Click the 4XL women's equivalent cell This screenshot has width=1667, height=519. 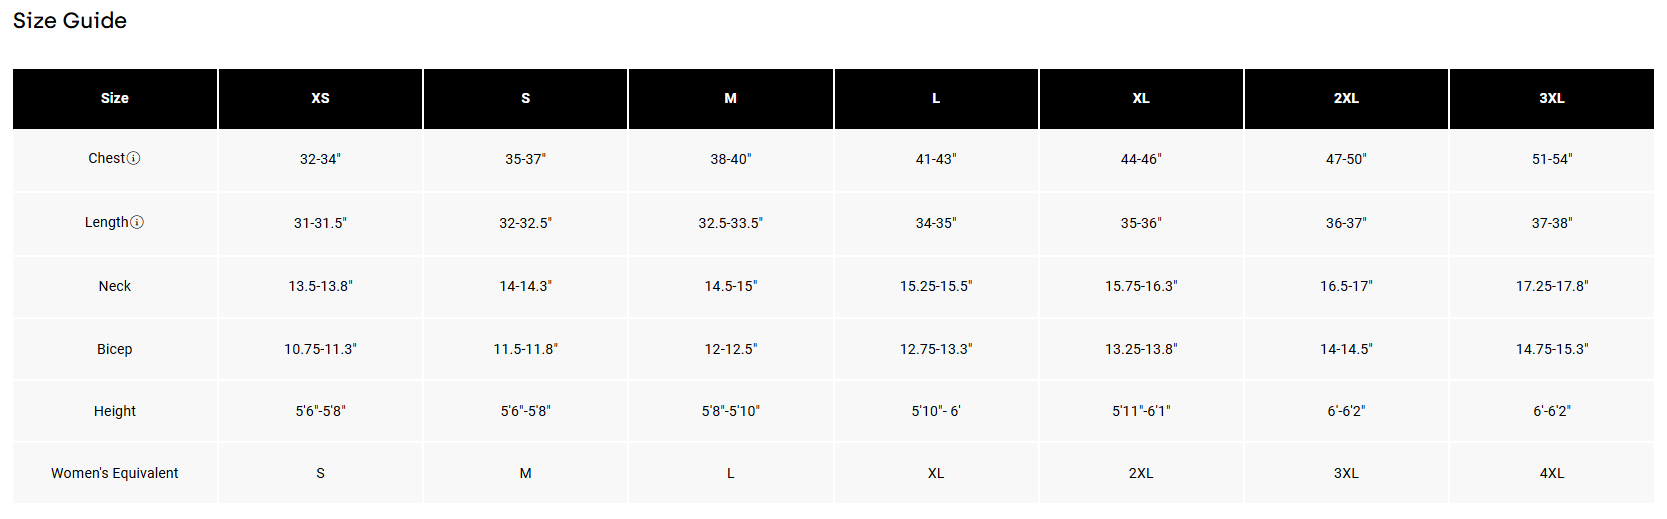click(1551, 473)
